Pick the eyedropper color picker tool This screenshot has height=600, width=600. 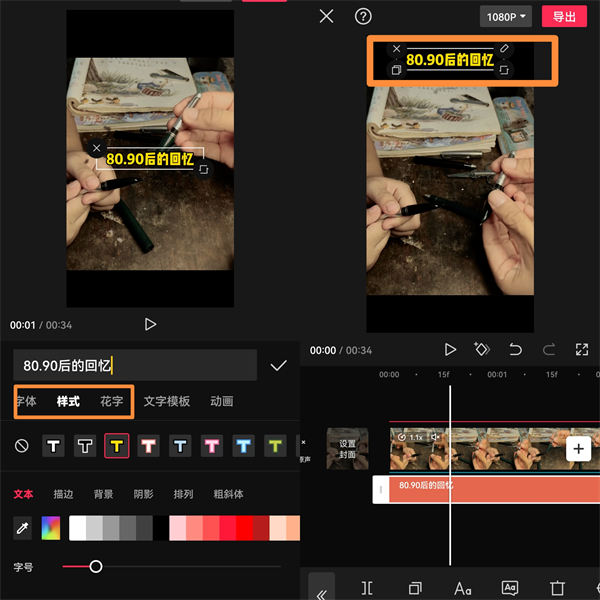coord(22,528)
